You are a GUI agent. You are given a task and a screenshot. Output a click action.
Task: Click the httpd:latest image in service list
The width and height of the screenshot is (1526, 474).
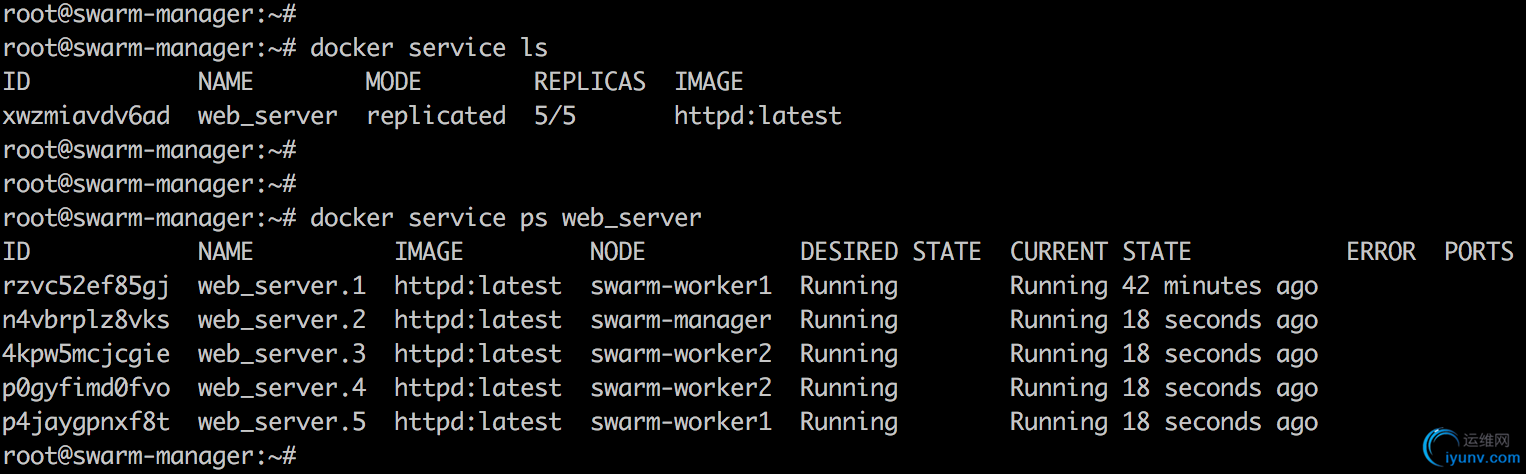[x=758, y=116]
